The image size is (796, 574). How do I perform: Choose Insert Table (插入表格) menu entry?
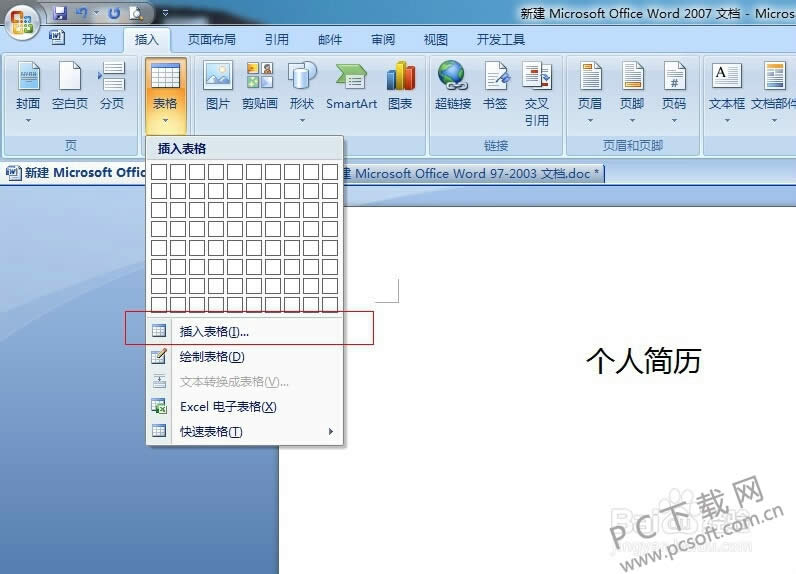[x=214, y=331]
